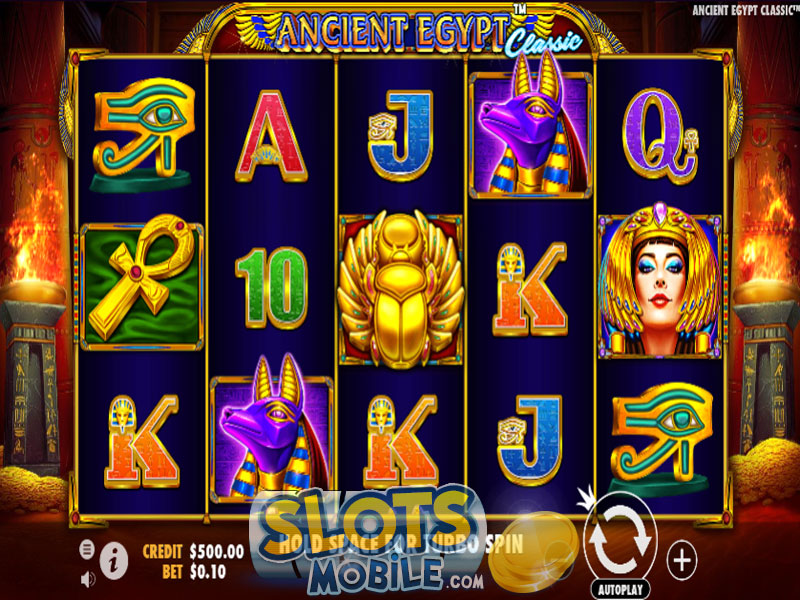Click the Ancient Egypt Classic title logo
The height and width of the screenshot is (600, 800).
403,32
